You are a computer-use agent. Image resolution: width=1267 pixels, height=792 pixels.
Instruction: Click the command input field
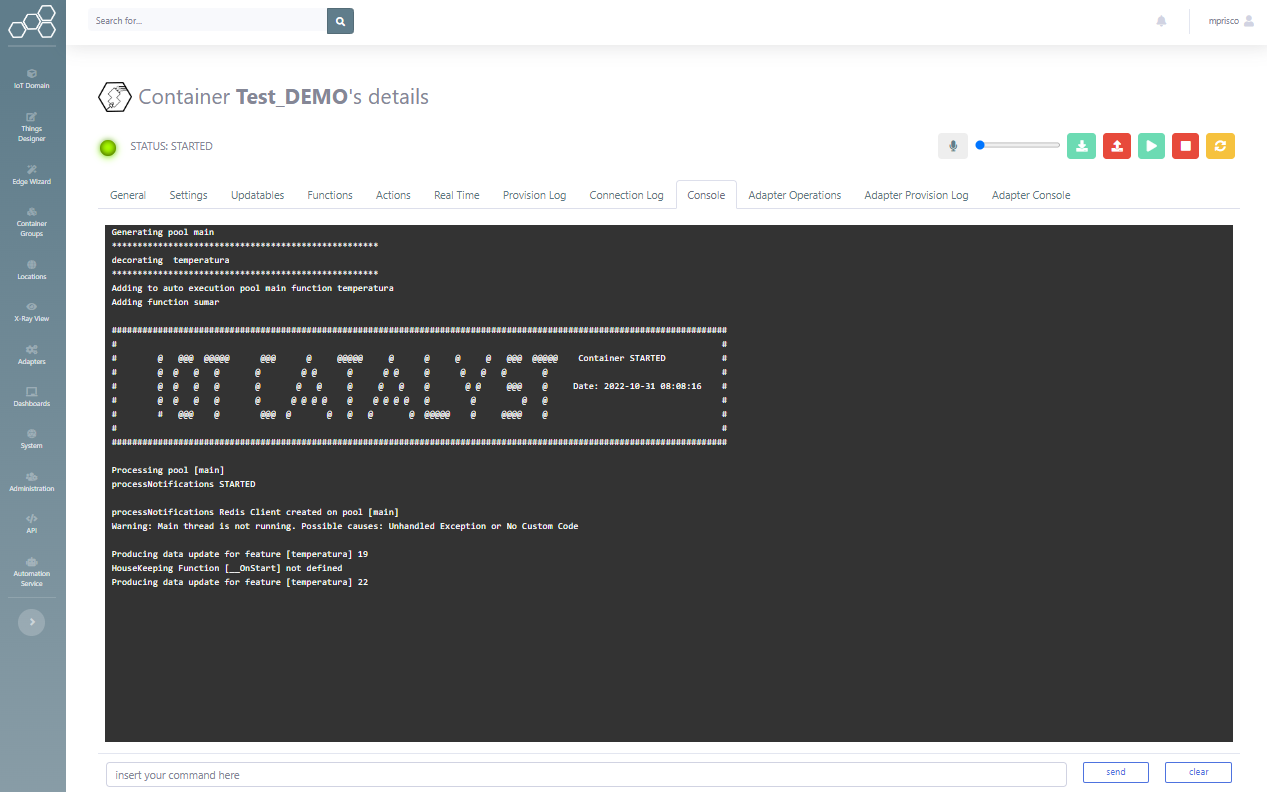point(586,775)
